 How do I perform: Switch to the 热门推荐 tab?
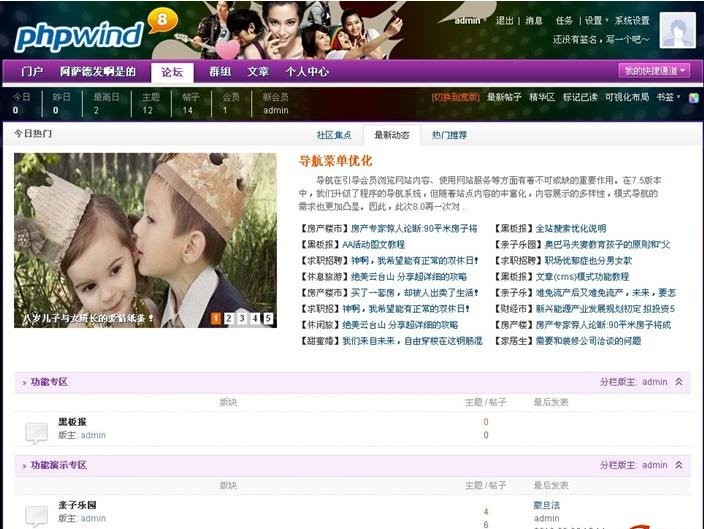[x=449, y=135]
